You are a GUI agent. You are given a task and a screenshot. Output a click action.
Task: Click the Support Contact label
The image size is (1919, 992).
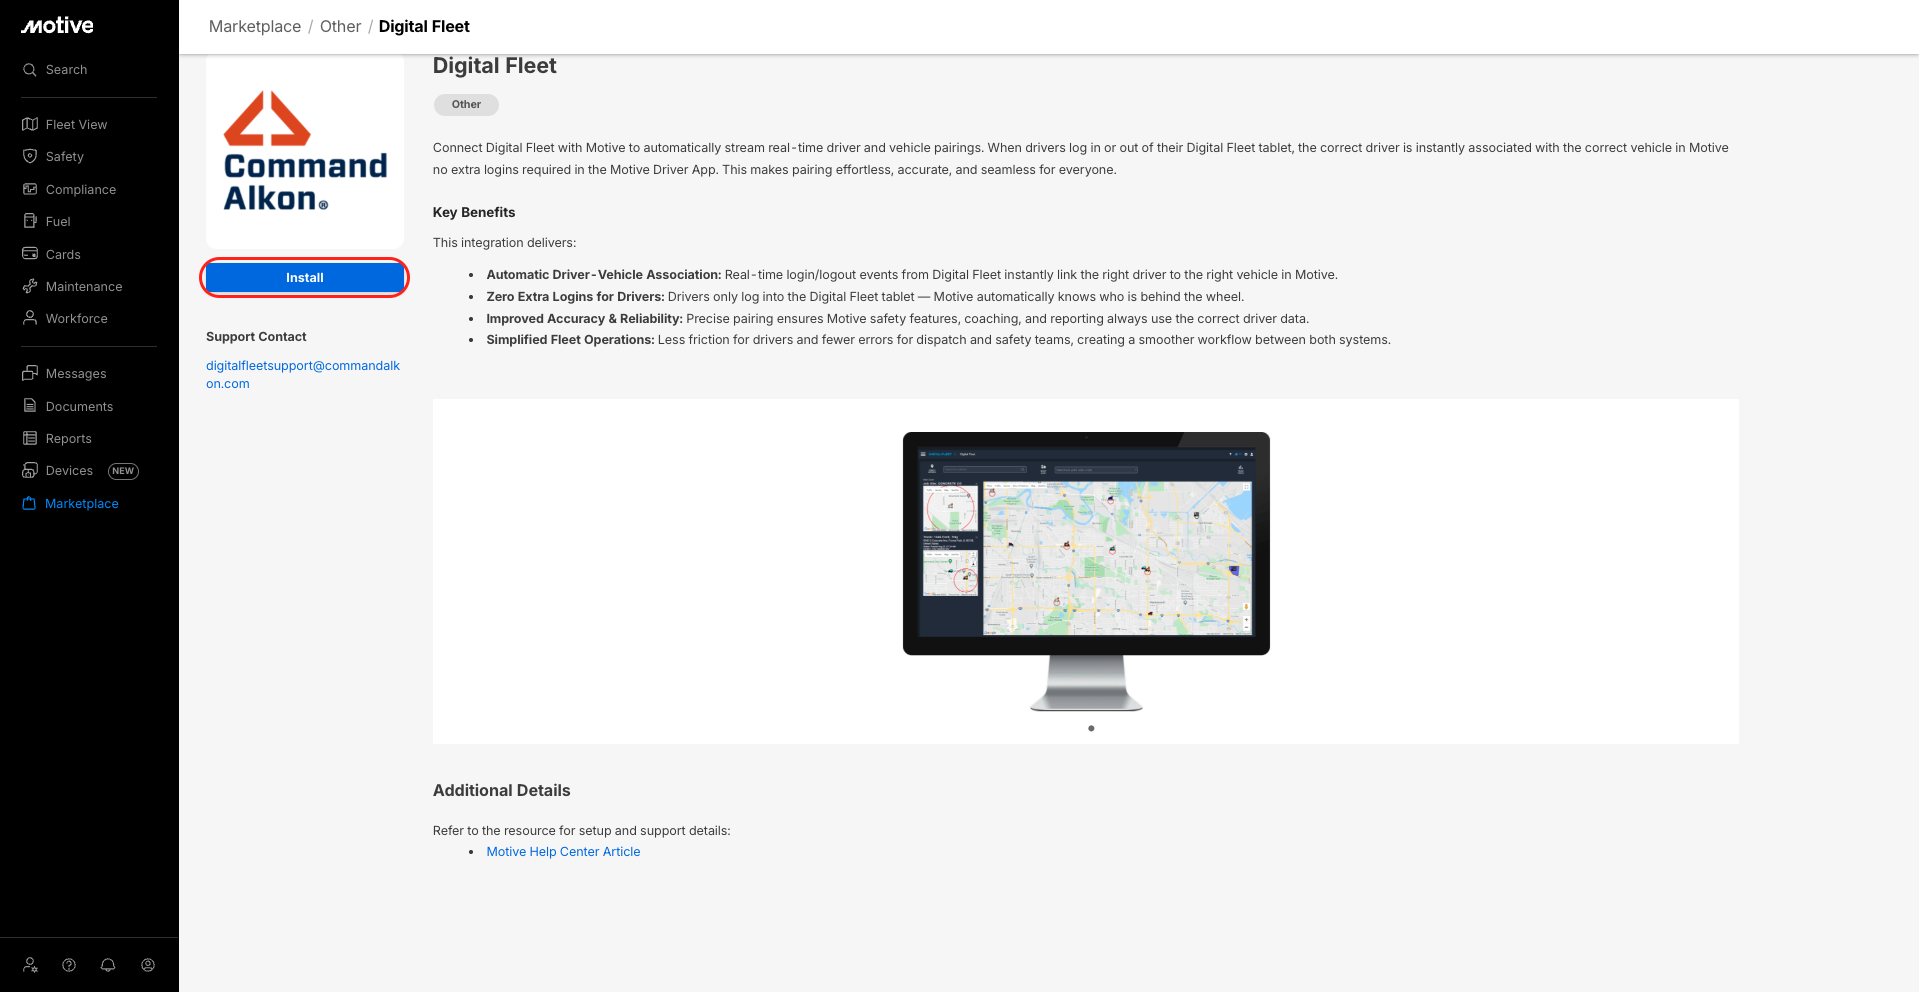pos(256,337)
